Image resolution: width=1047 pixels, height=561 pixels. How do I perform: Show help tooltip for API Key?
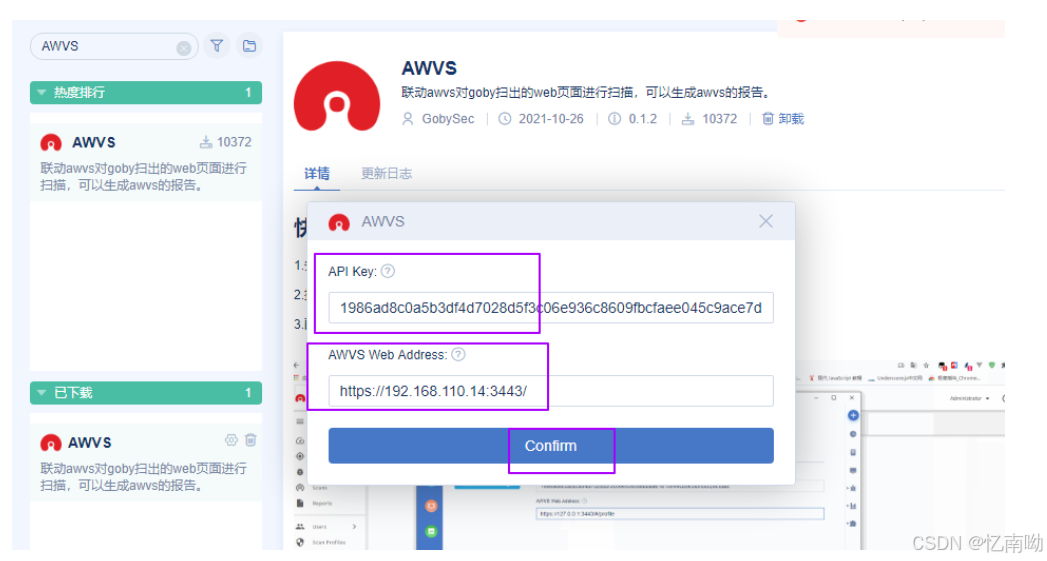(x=388, y=271)
